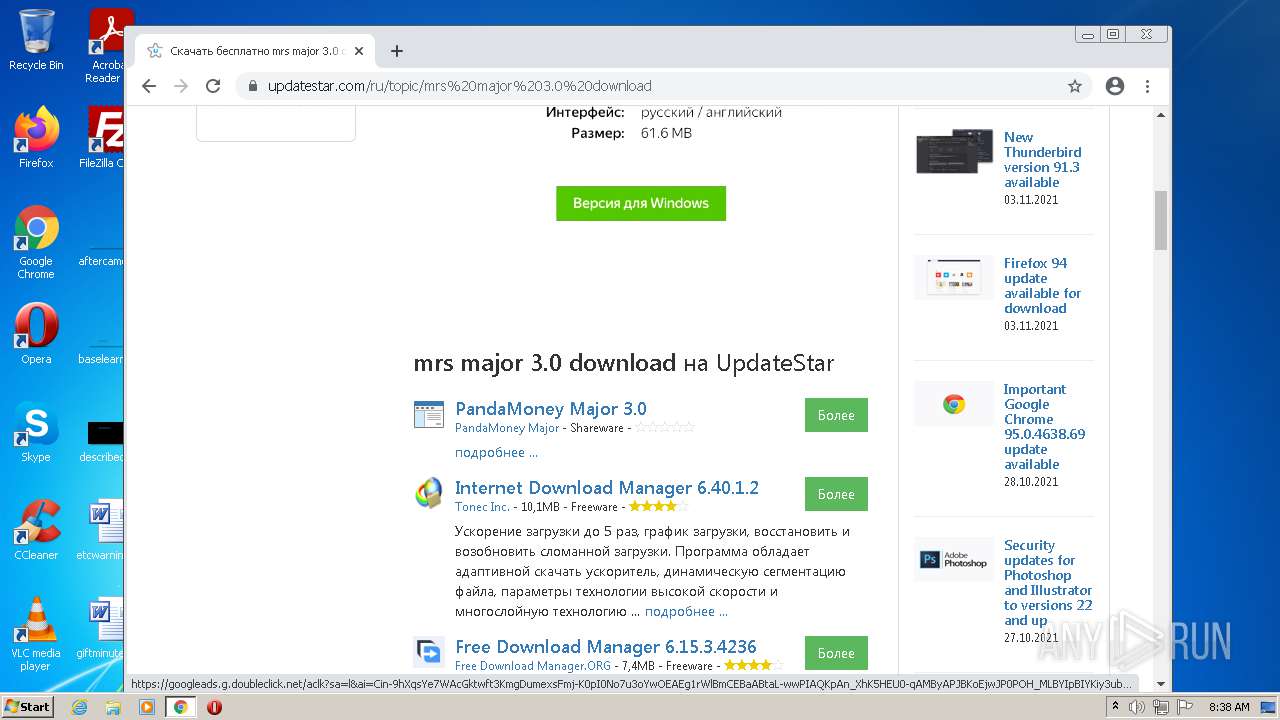1280x720 pixels.
Task: Click the Более button for Internet Download Manager
Action: pos(836,494)
